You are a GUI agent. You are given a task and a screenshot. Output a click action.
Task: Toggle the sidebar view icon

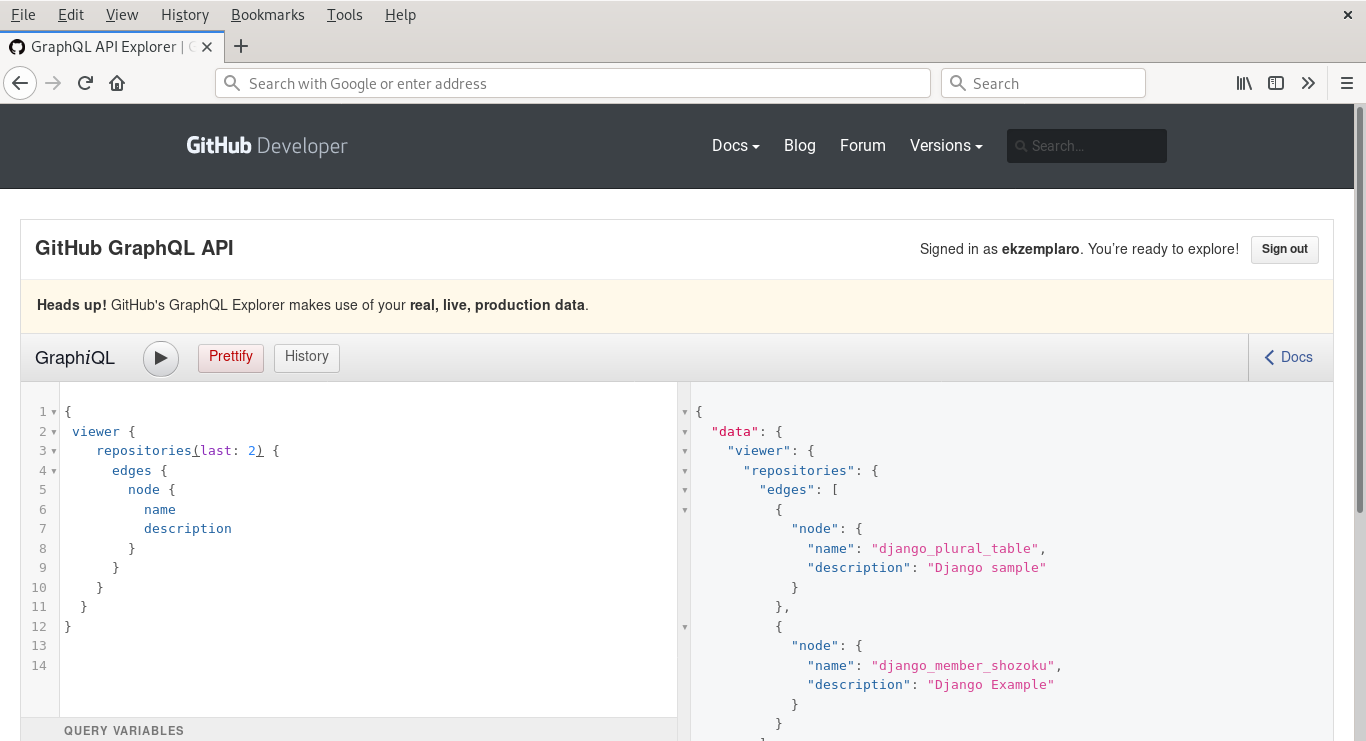tap(1276, 83)
